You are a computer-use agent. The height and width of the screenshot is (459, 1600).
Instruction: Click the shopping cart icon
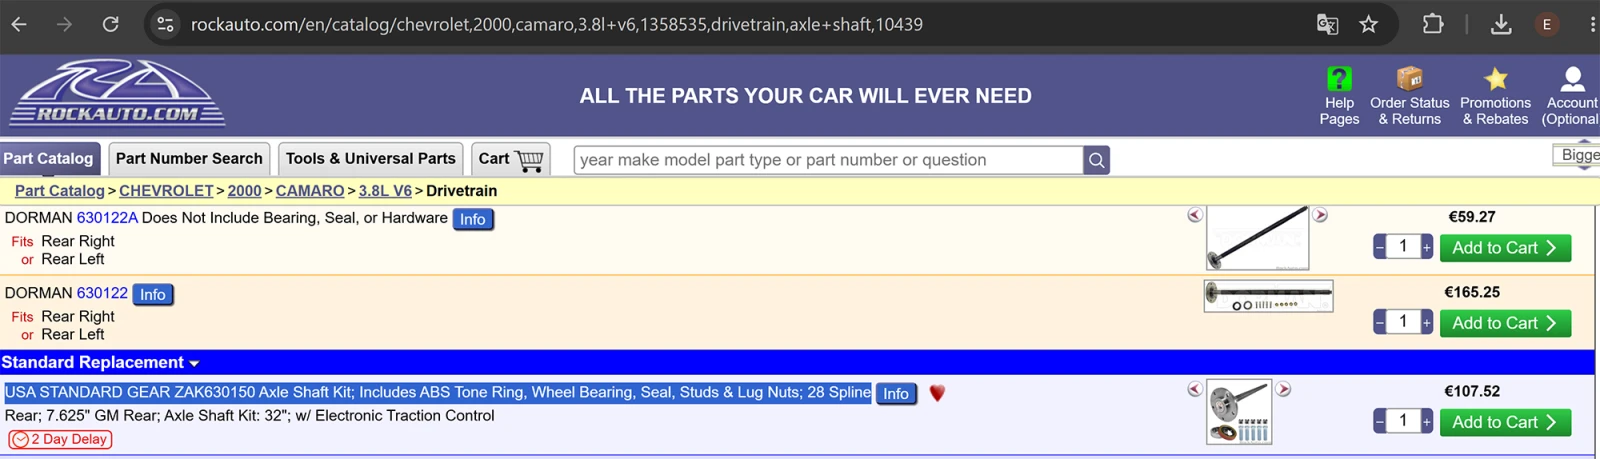529,160
